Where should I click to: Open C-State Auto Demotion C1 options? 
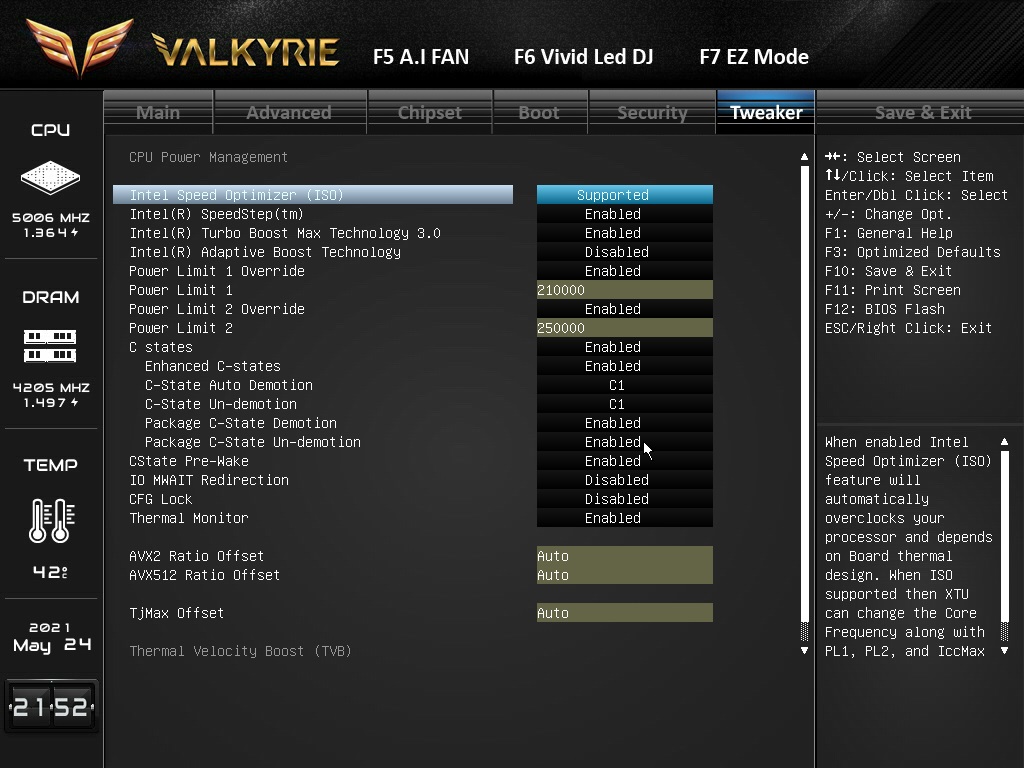(624, 385)
